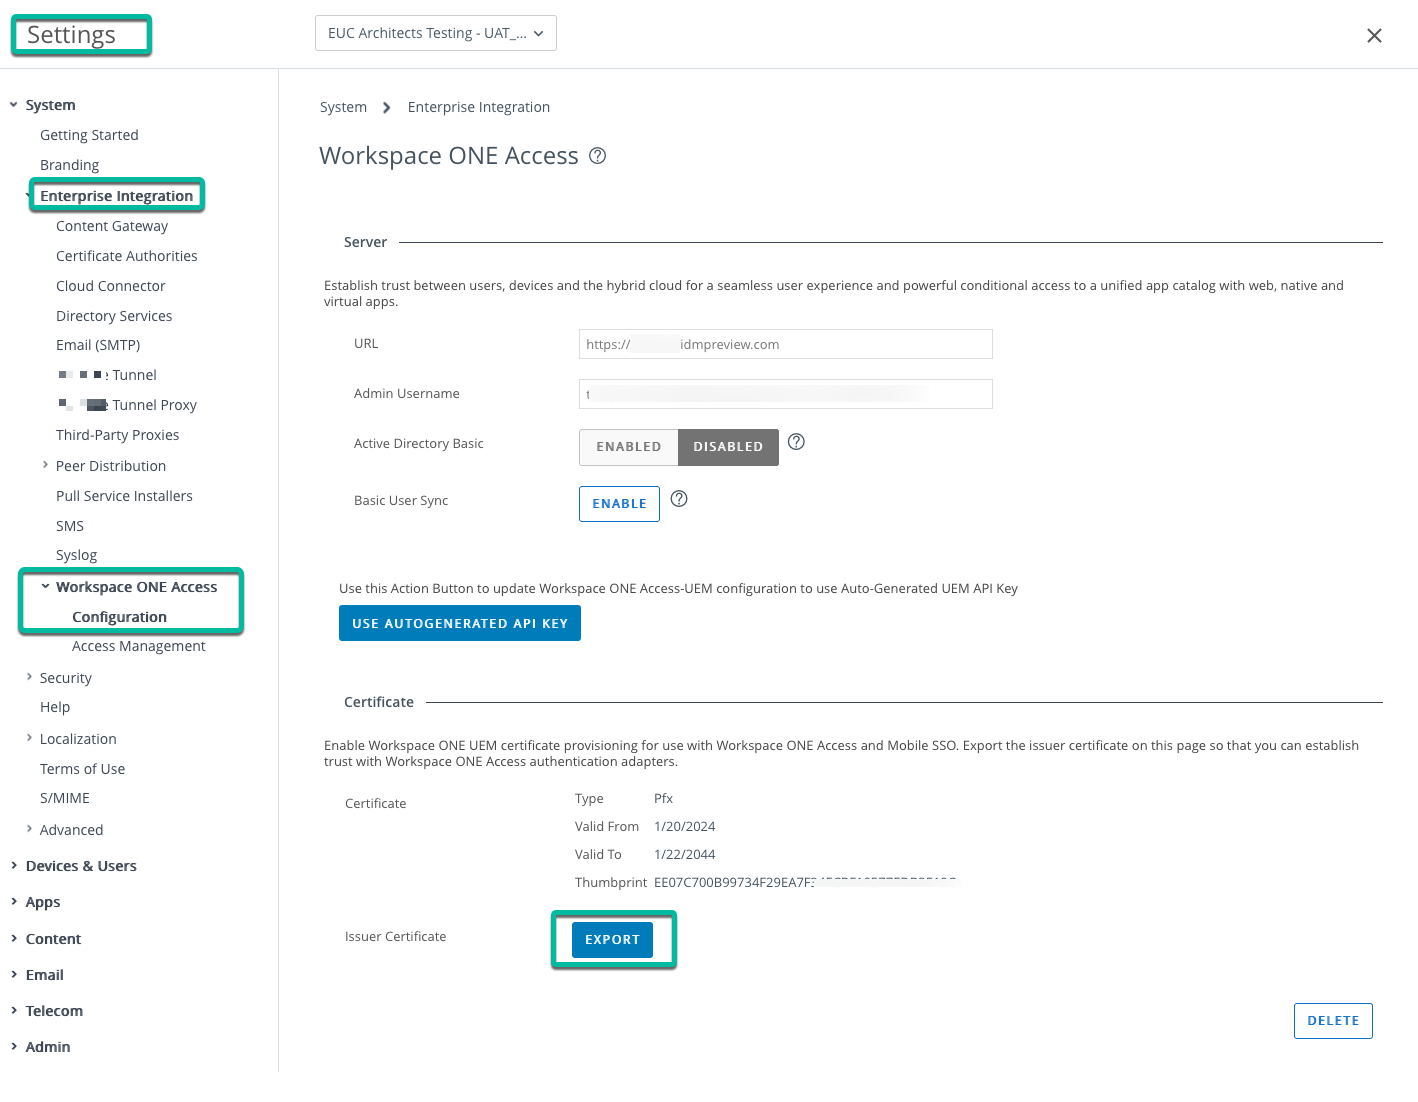Click System breadcrumb link
1418x1102 pixels.
[x=343, y=107]
